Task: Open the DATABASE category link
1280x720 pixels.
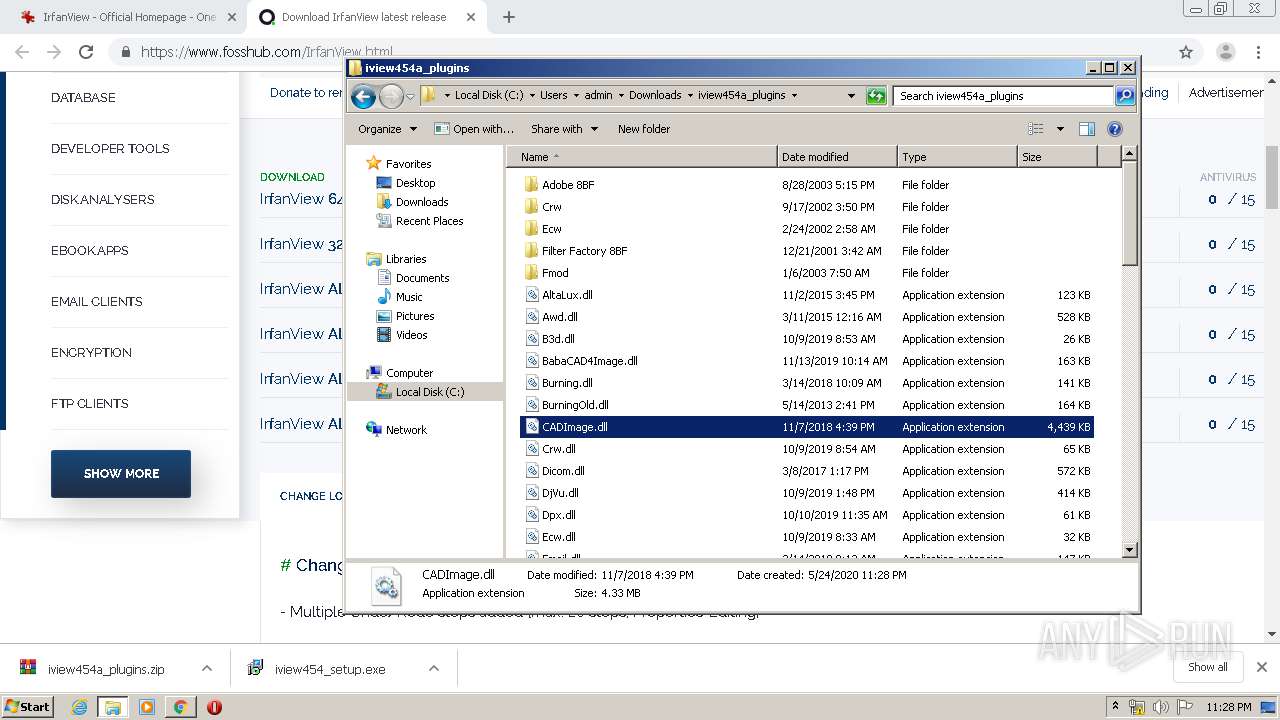Action: 83,97
